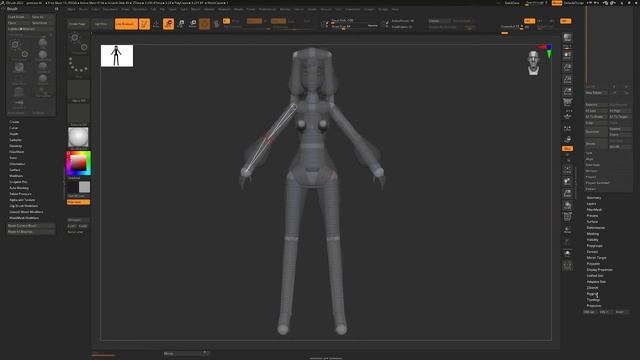Click the Append subtool button
The height and width of the screenshot is (360, 640).
pos(619,129)
